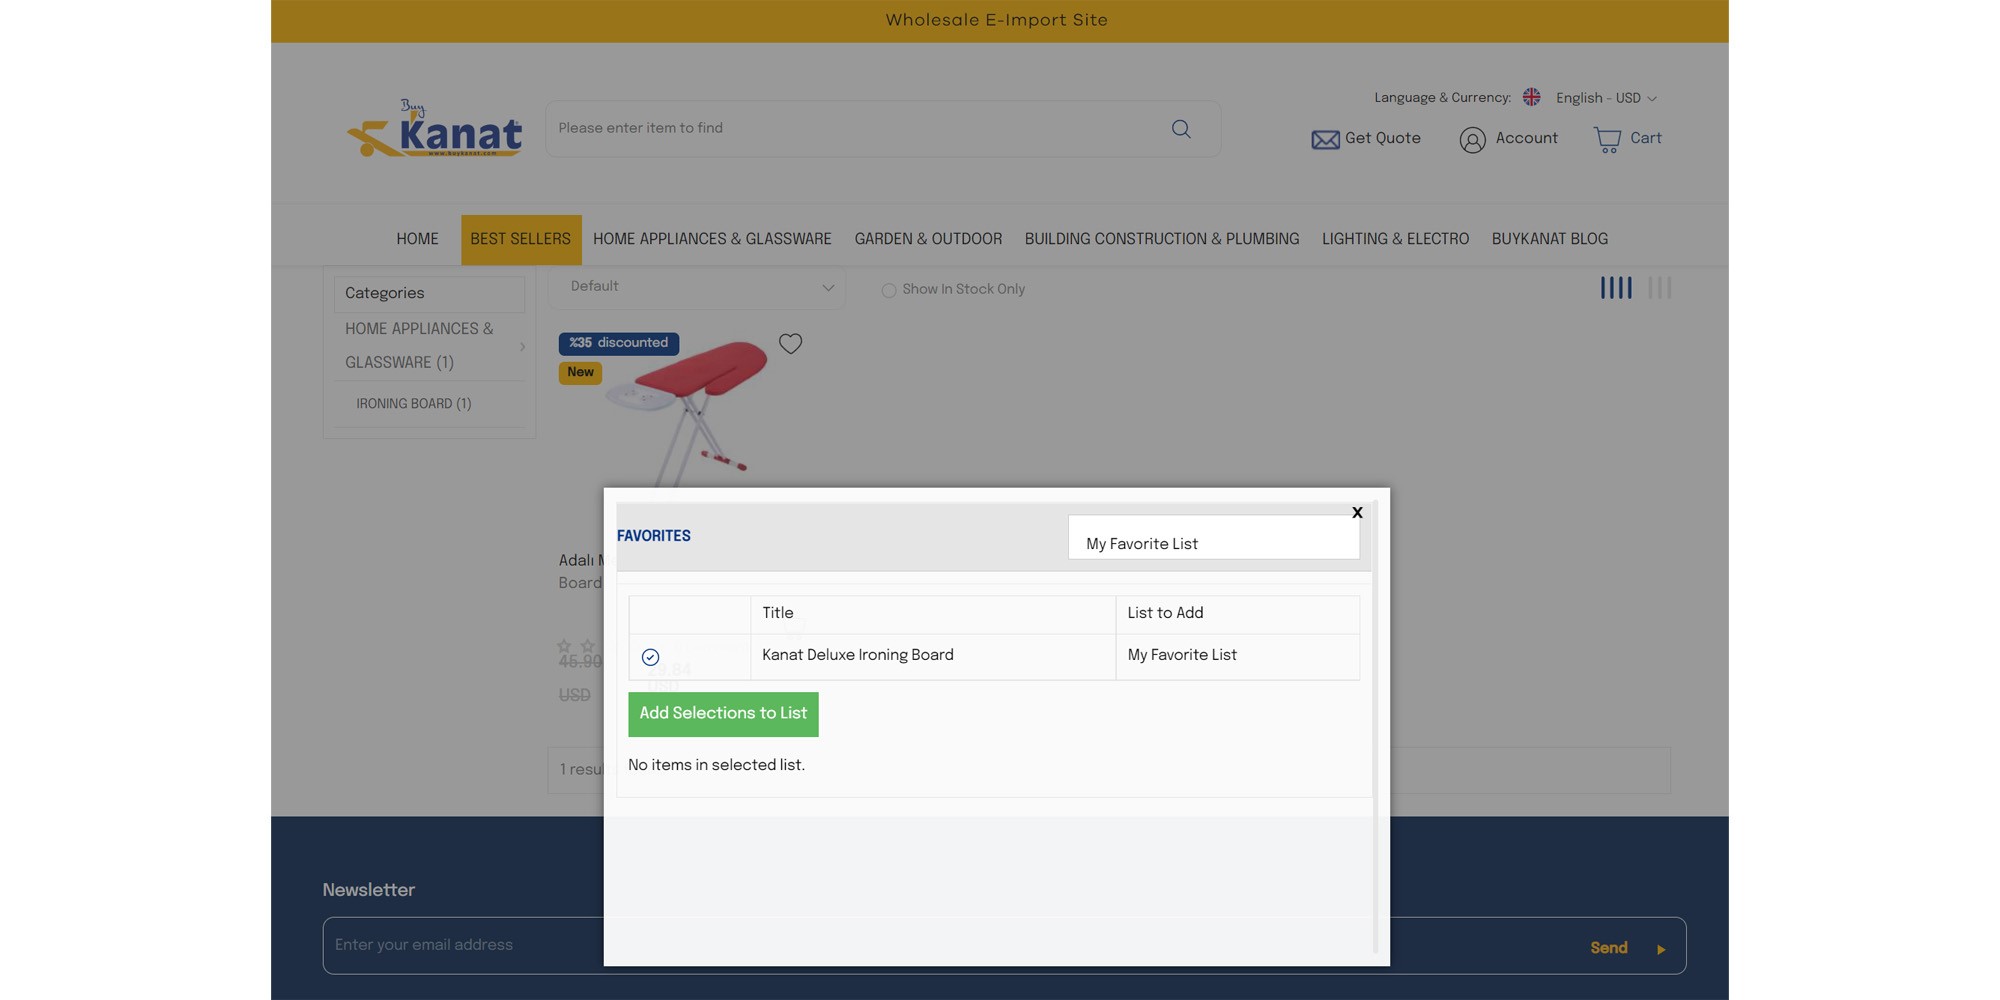Click the Favorites dialog scrollbar

pos(1375,725)
